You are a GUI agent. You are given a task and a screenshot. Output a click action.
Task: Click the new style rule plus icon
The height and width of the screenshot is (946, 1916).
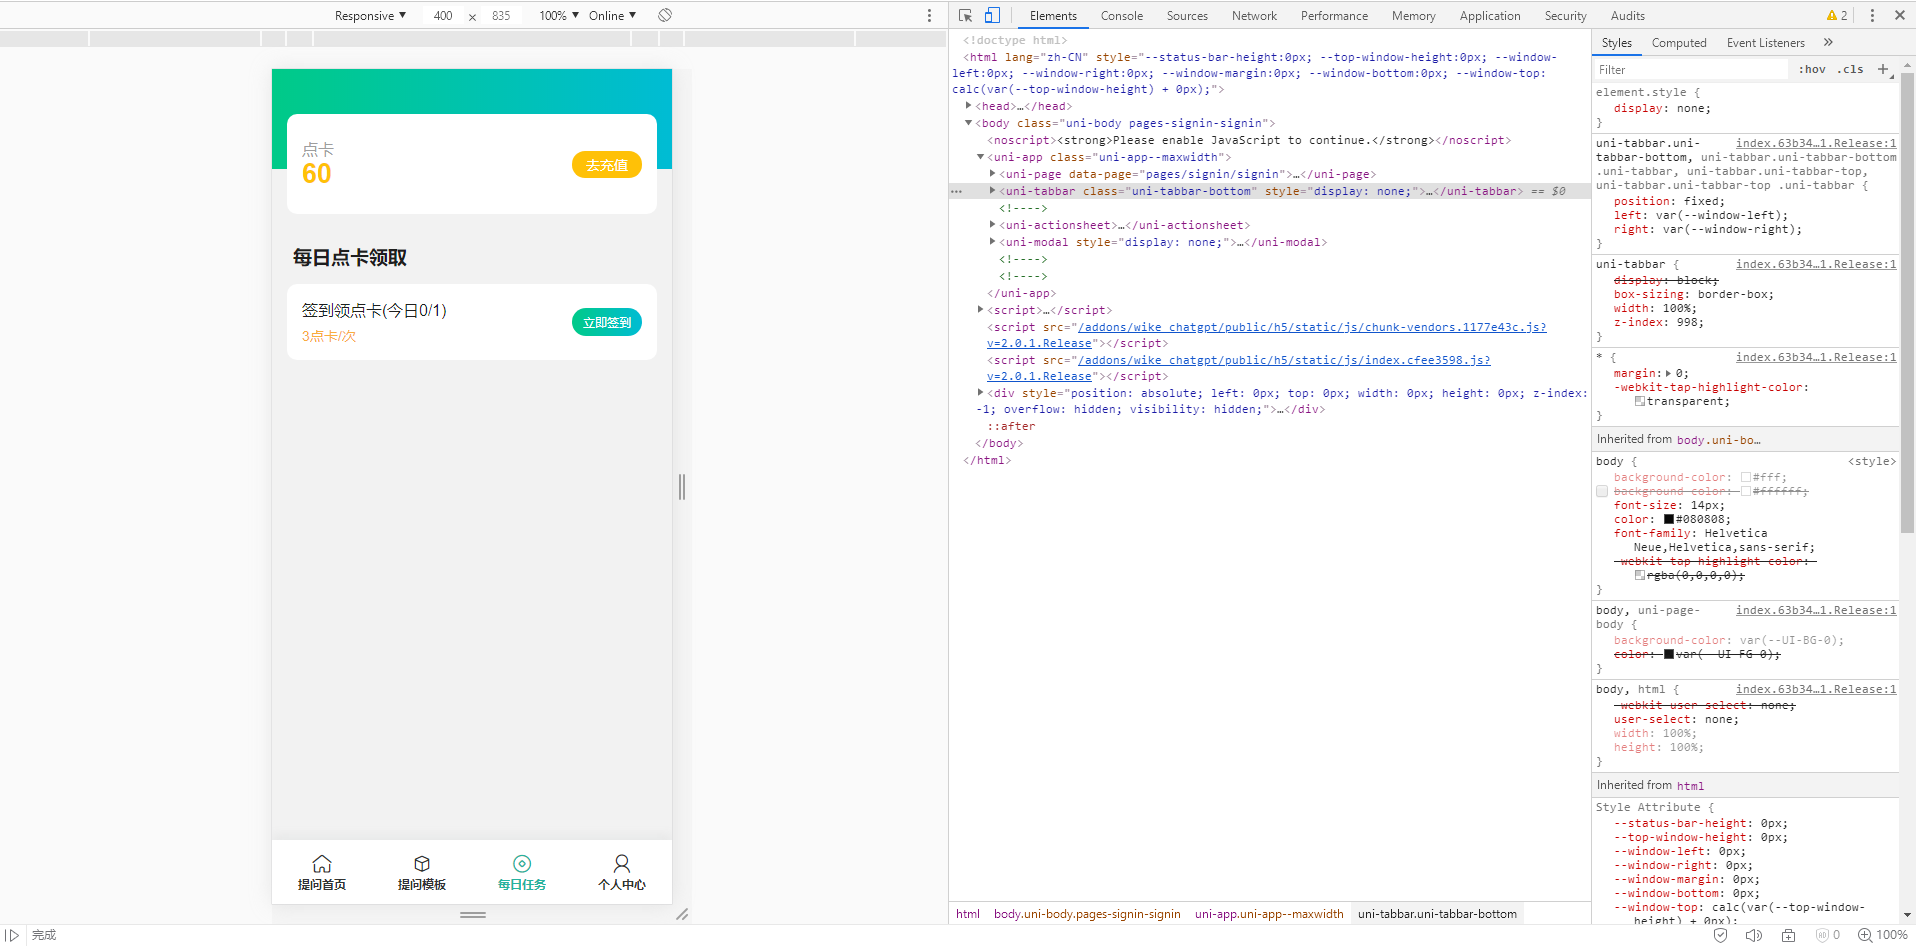click(x=1883, y=69)
